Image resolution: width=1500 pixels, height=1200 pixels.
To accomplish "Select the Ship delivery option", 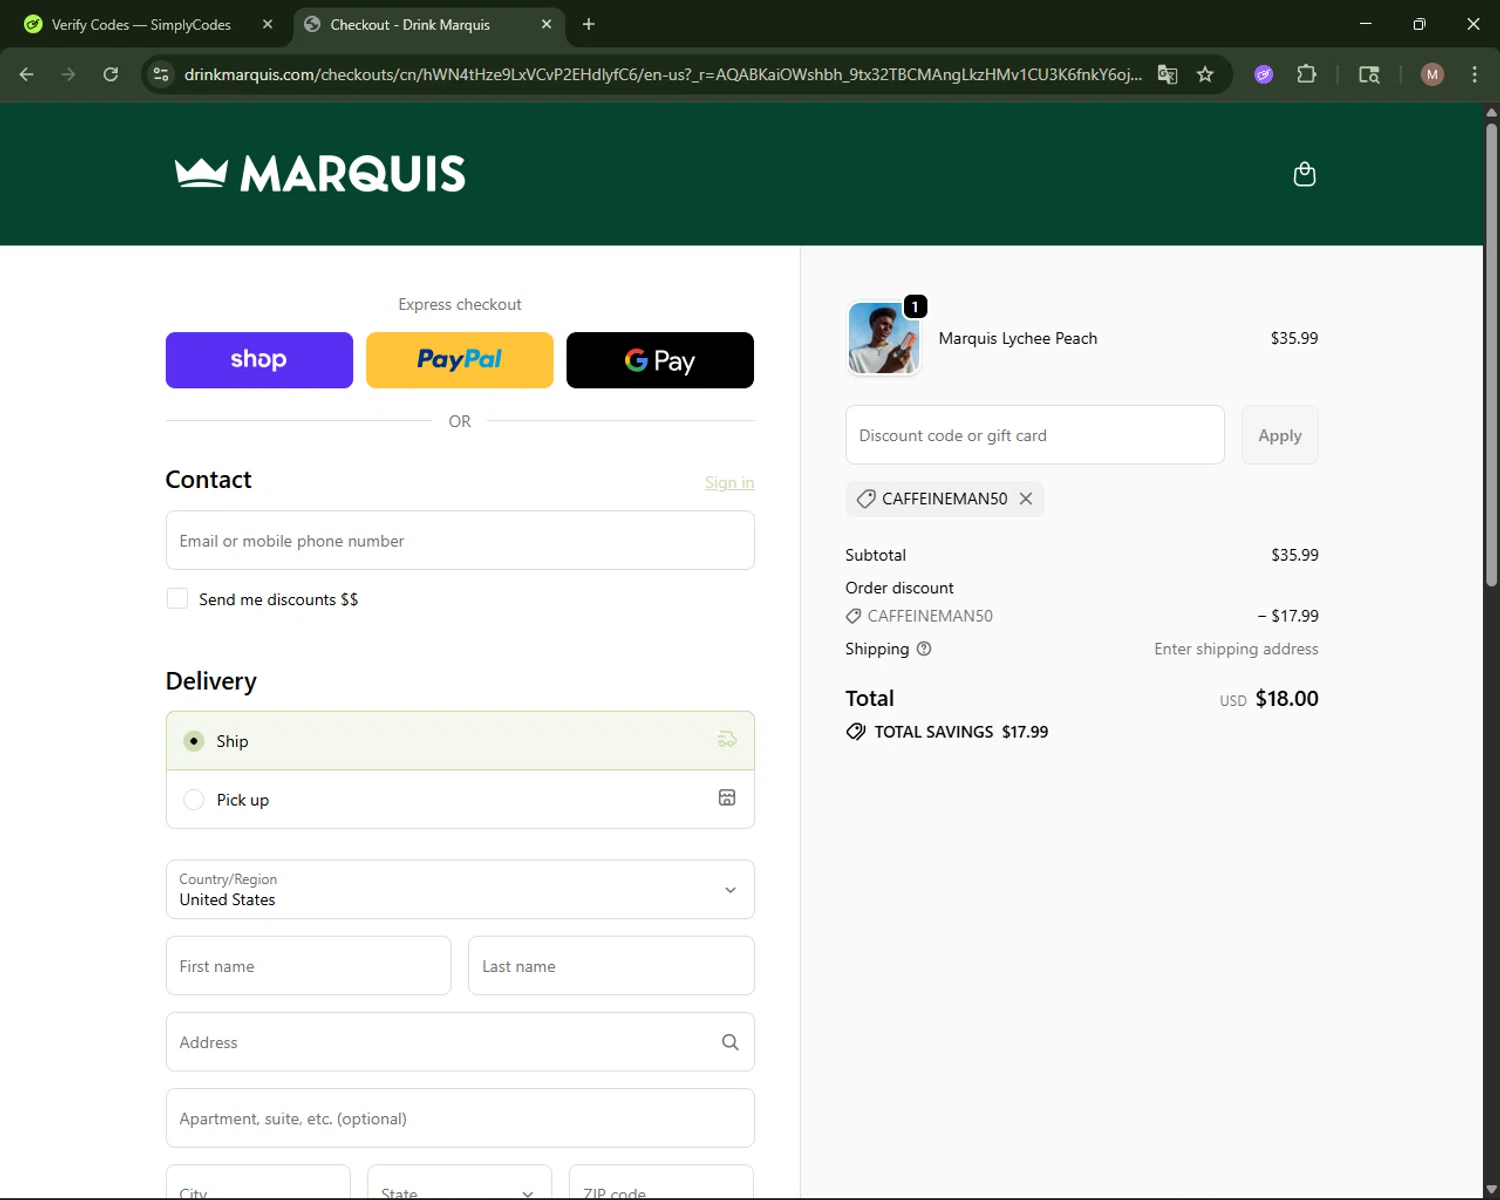I will (460, 741).
